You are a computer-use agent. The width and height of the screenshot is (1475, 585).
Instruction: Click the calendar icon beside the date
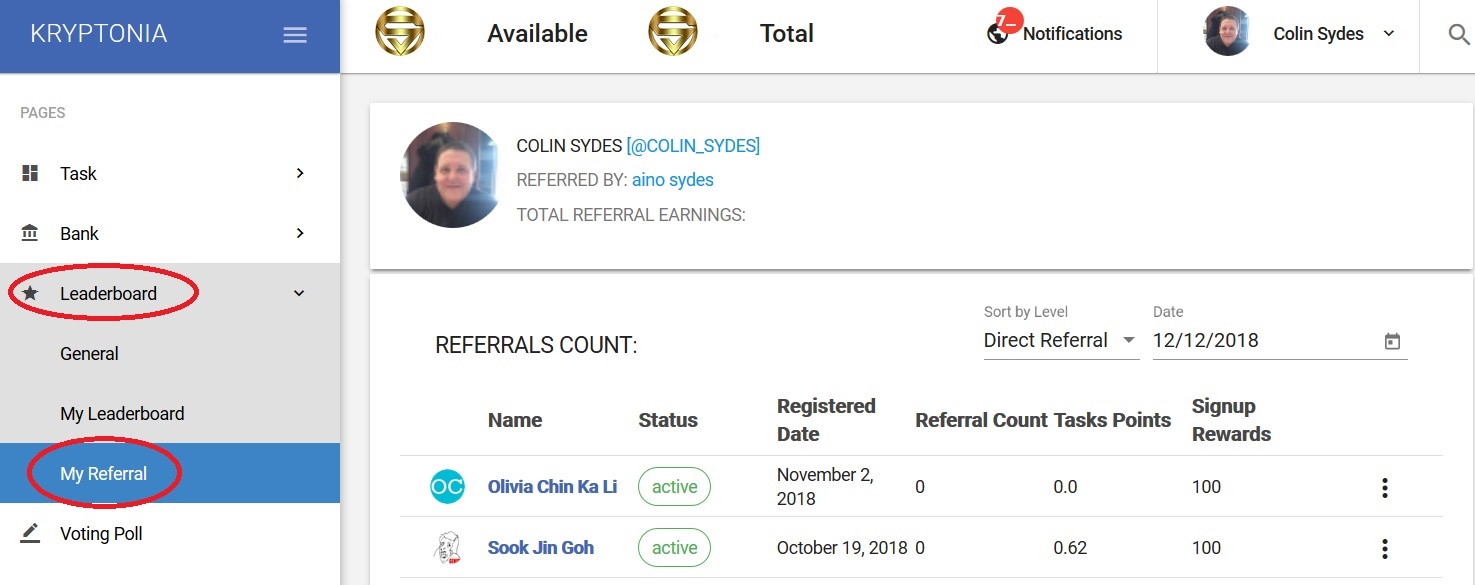[x=1392, y=341]
